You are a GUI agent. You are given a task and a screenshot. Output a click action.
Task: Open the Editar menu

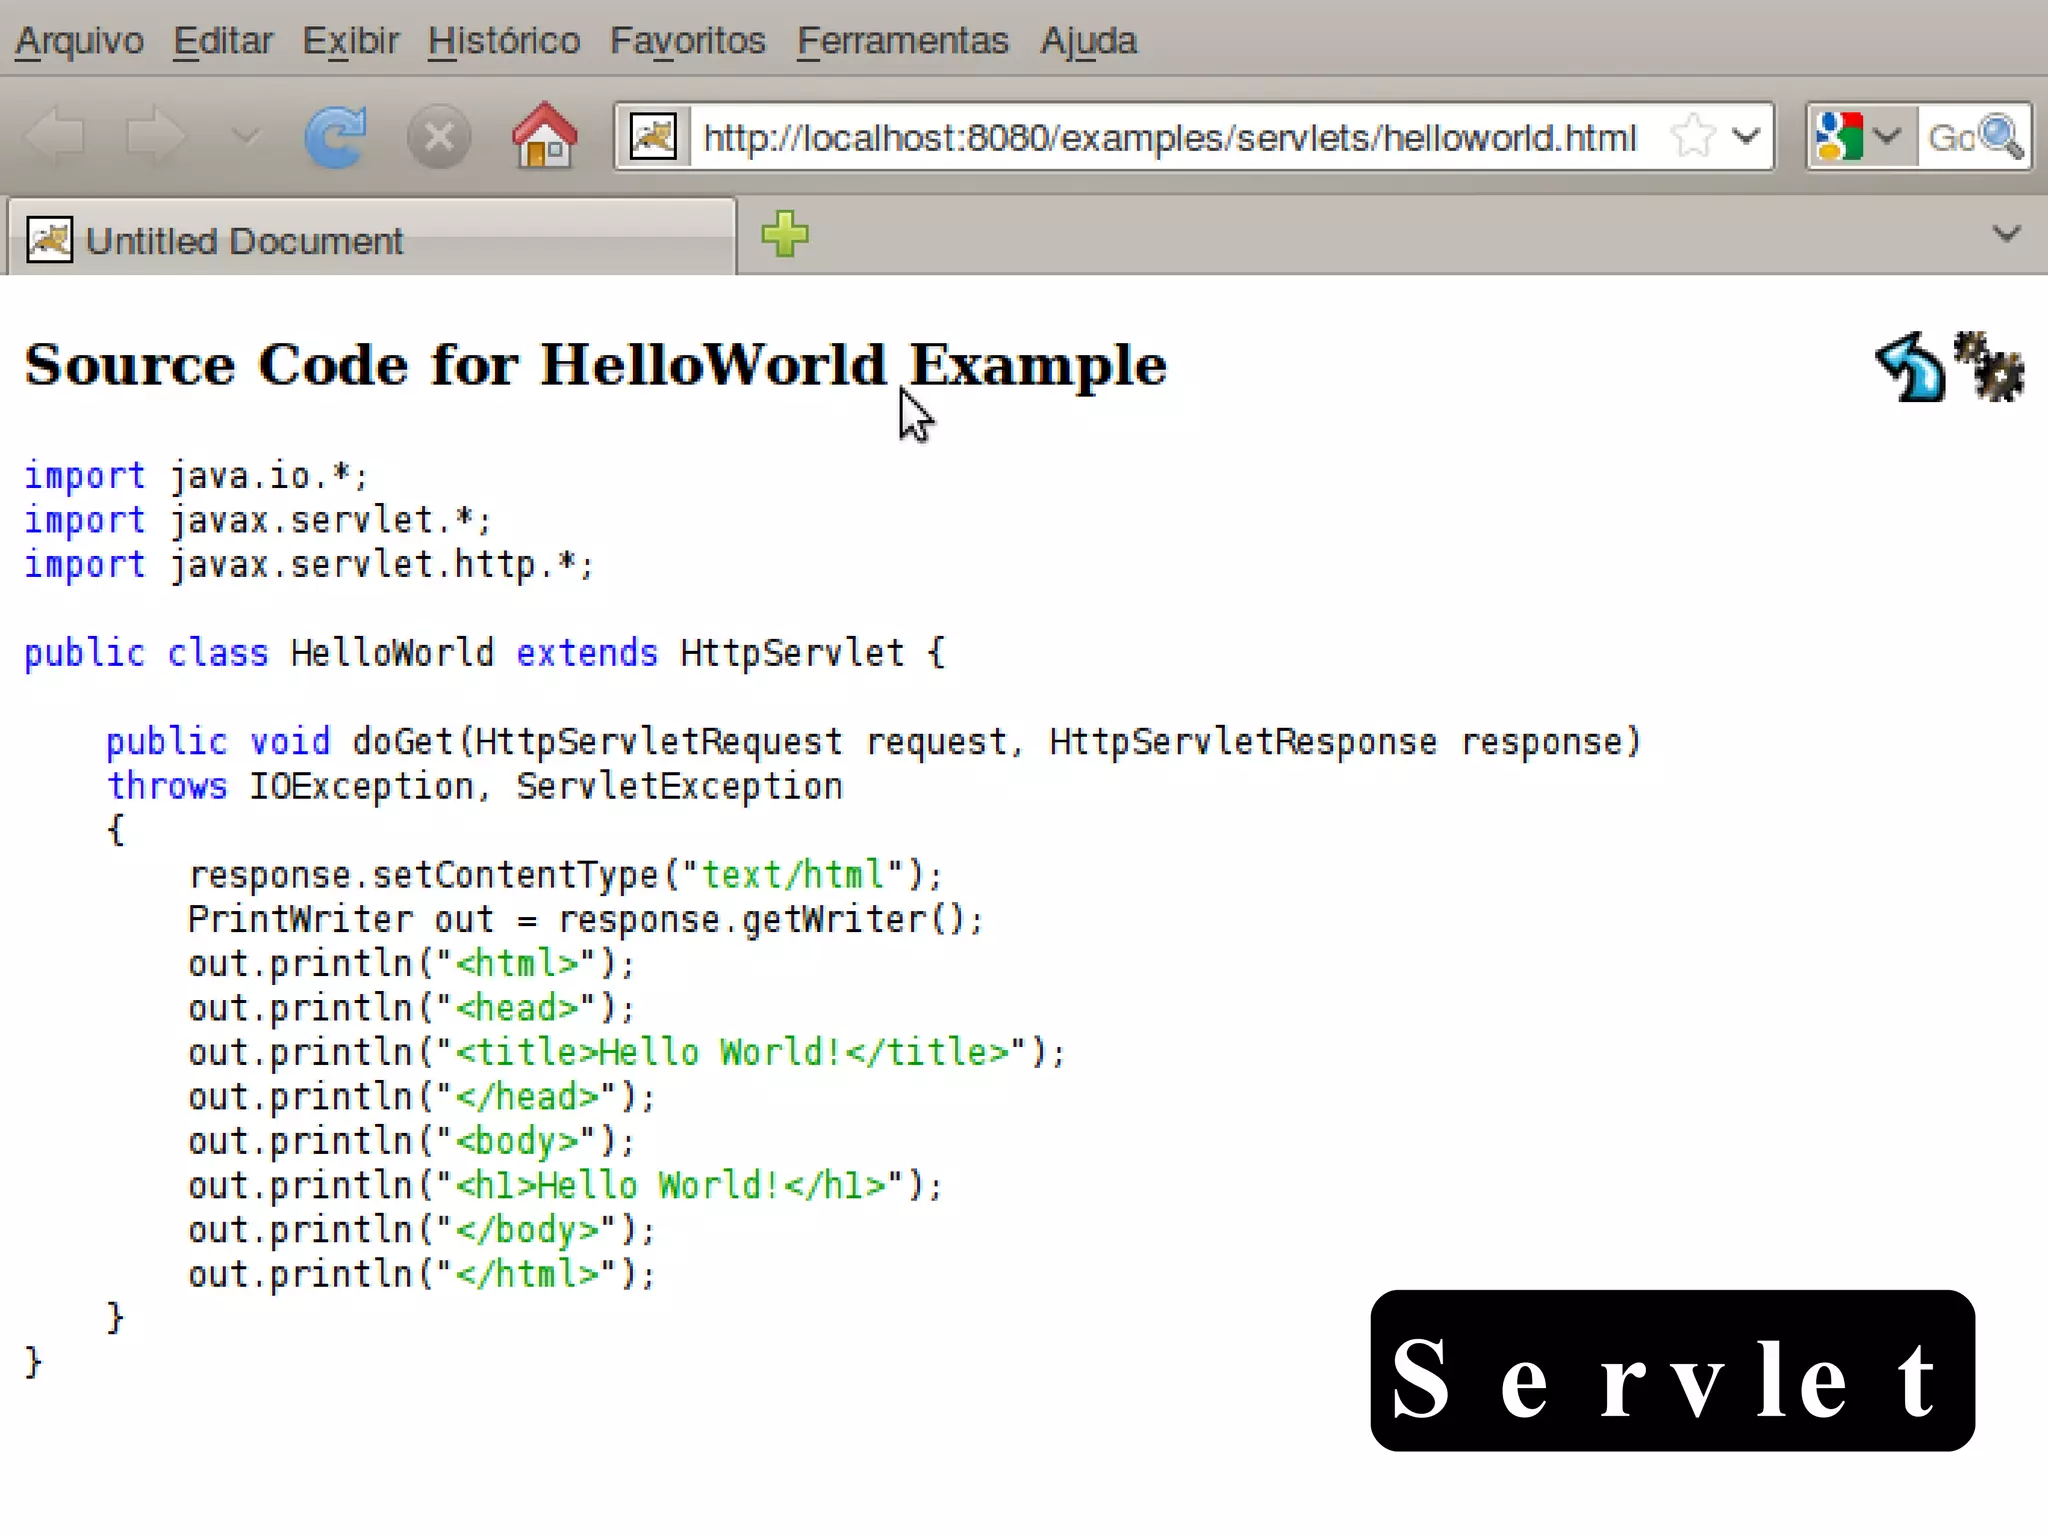tap(222, 41)
